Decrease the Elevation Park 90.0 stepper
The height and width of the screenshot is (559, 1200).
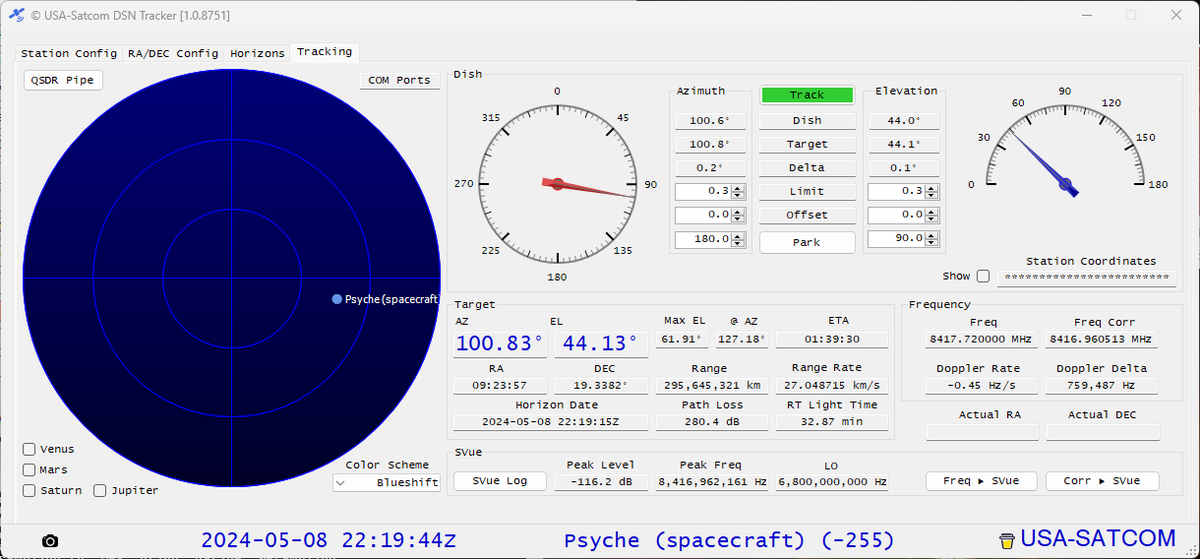[931, 243]
